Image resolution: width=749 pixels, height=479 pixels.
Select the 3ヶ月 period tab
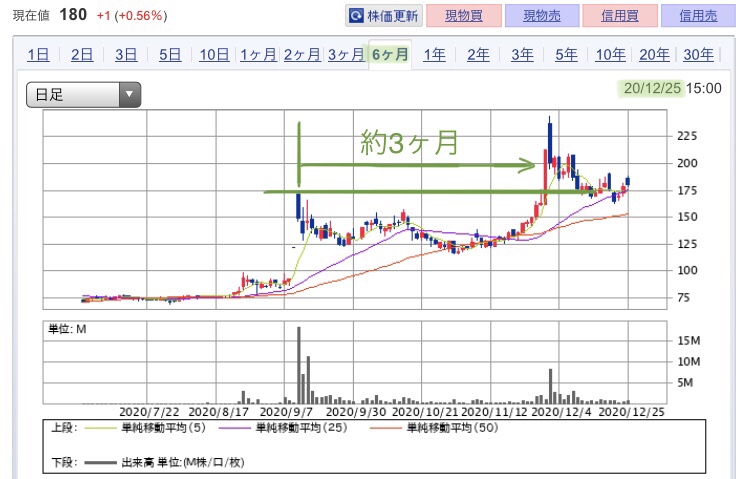tap(346, 55)
